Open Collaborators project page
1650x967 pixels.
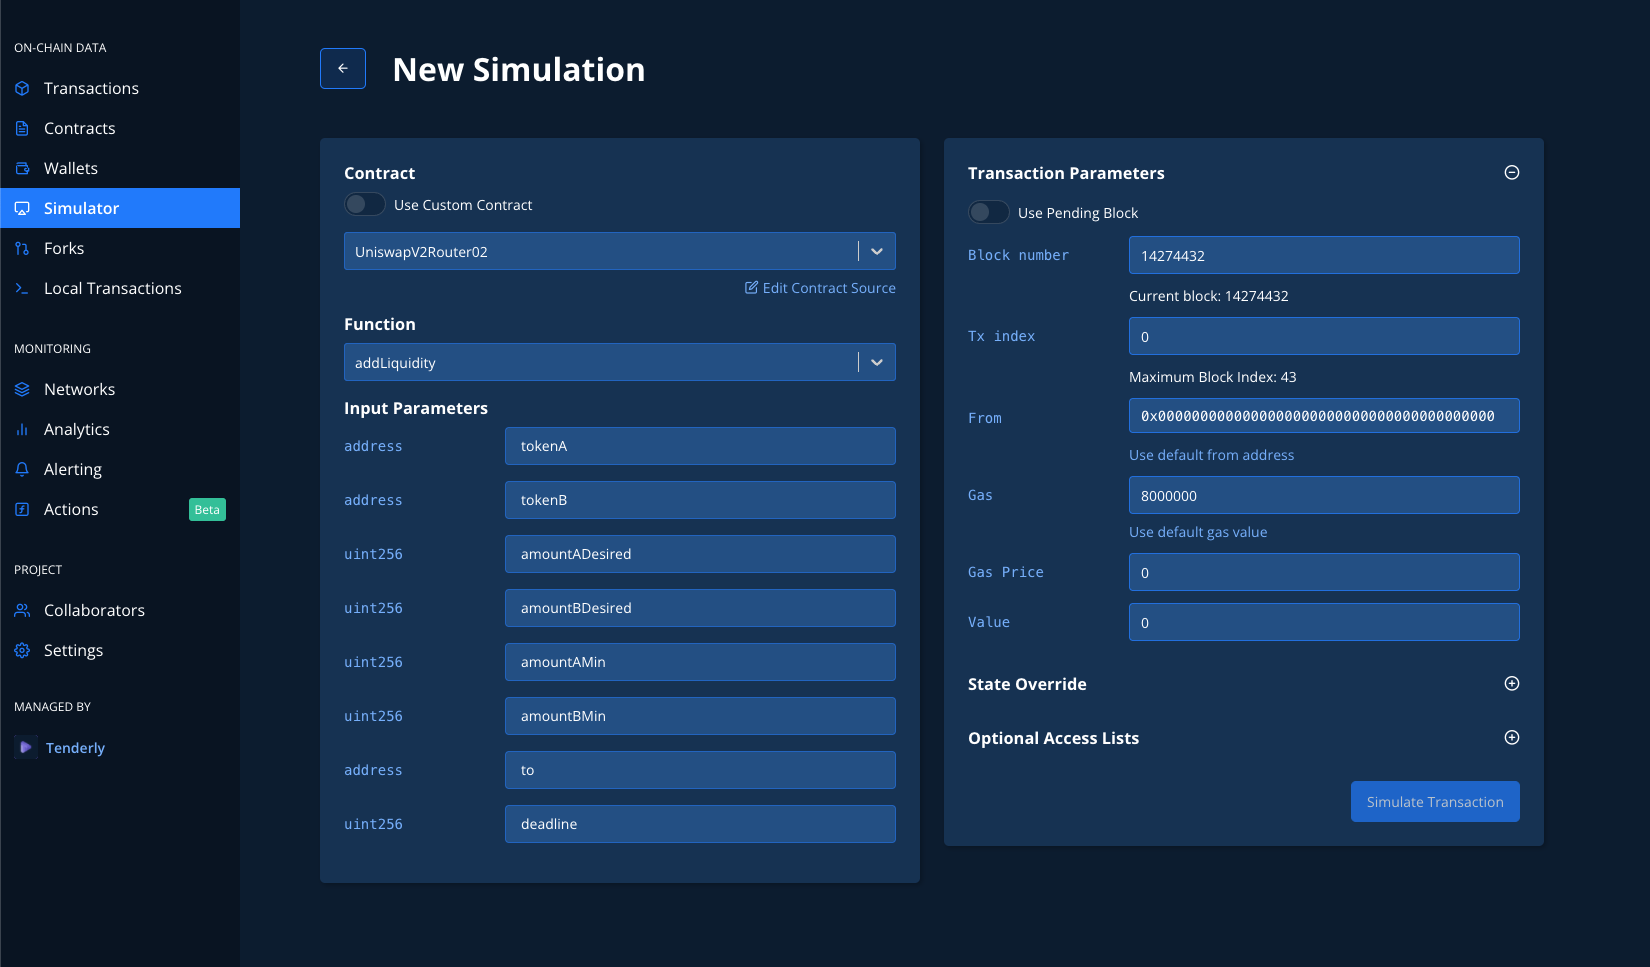pos(120,610)
